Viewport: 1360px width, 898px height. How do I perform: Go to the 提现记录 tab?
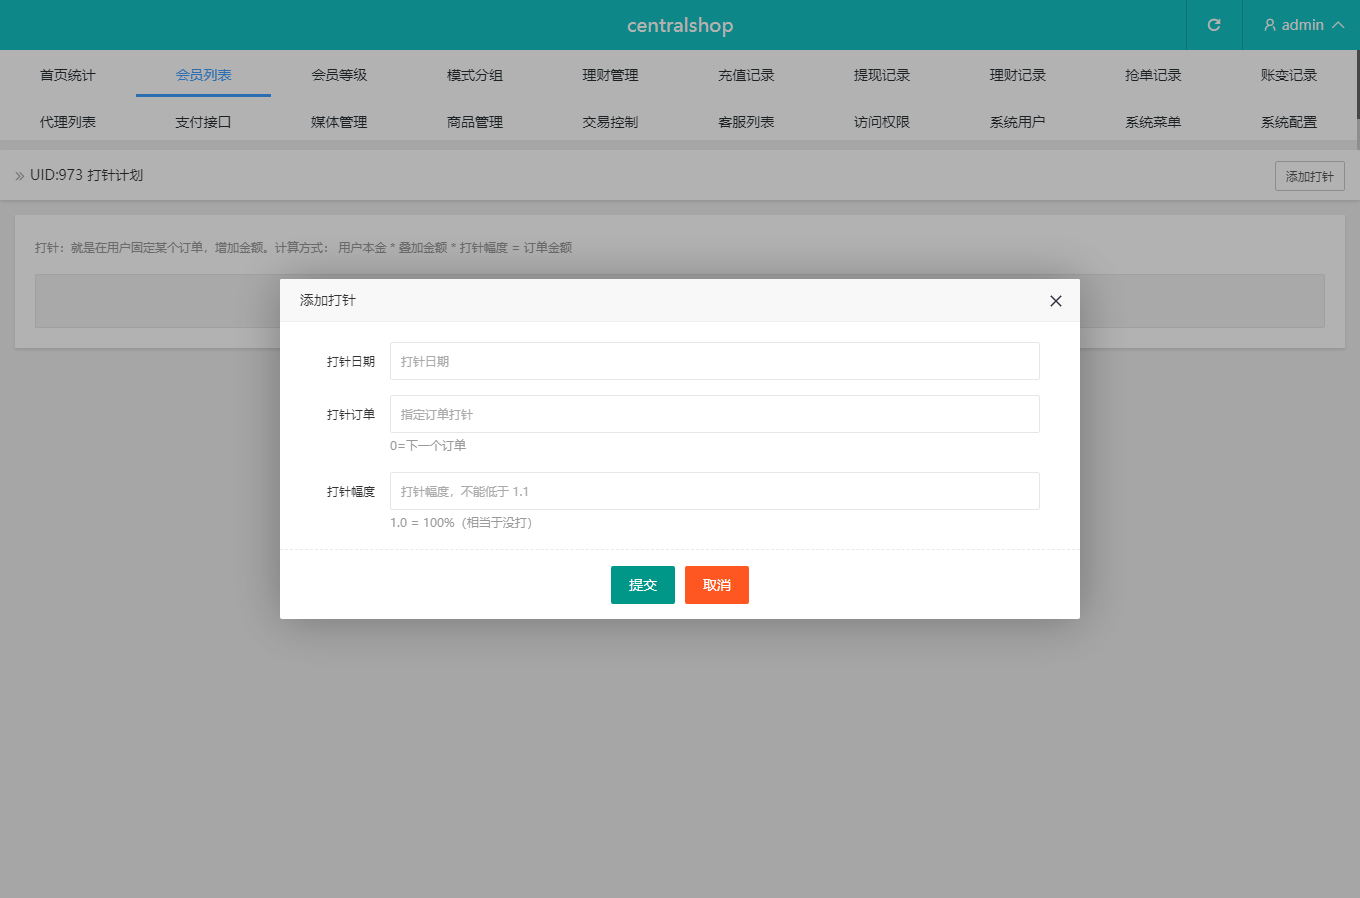[x=882, y=75]
